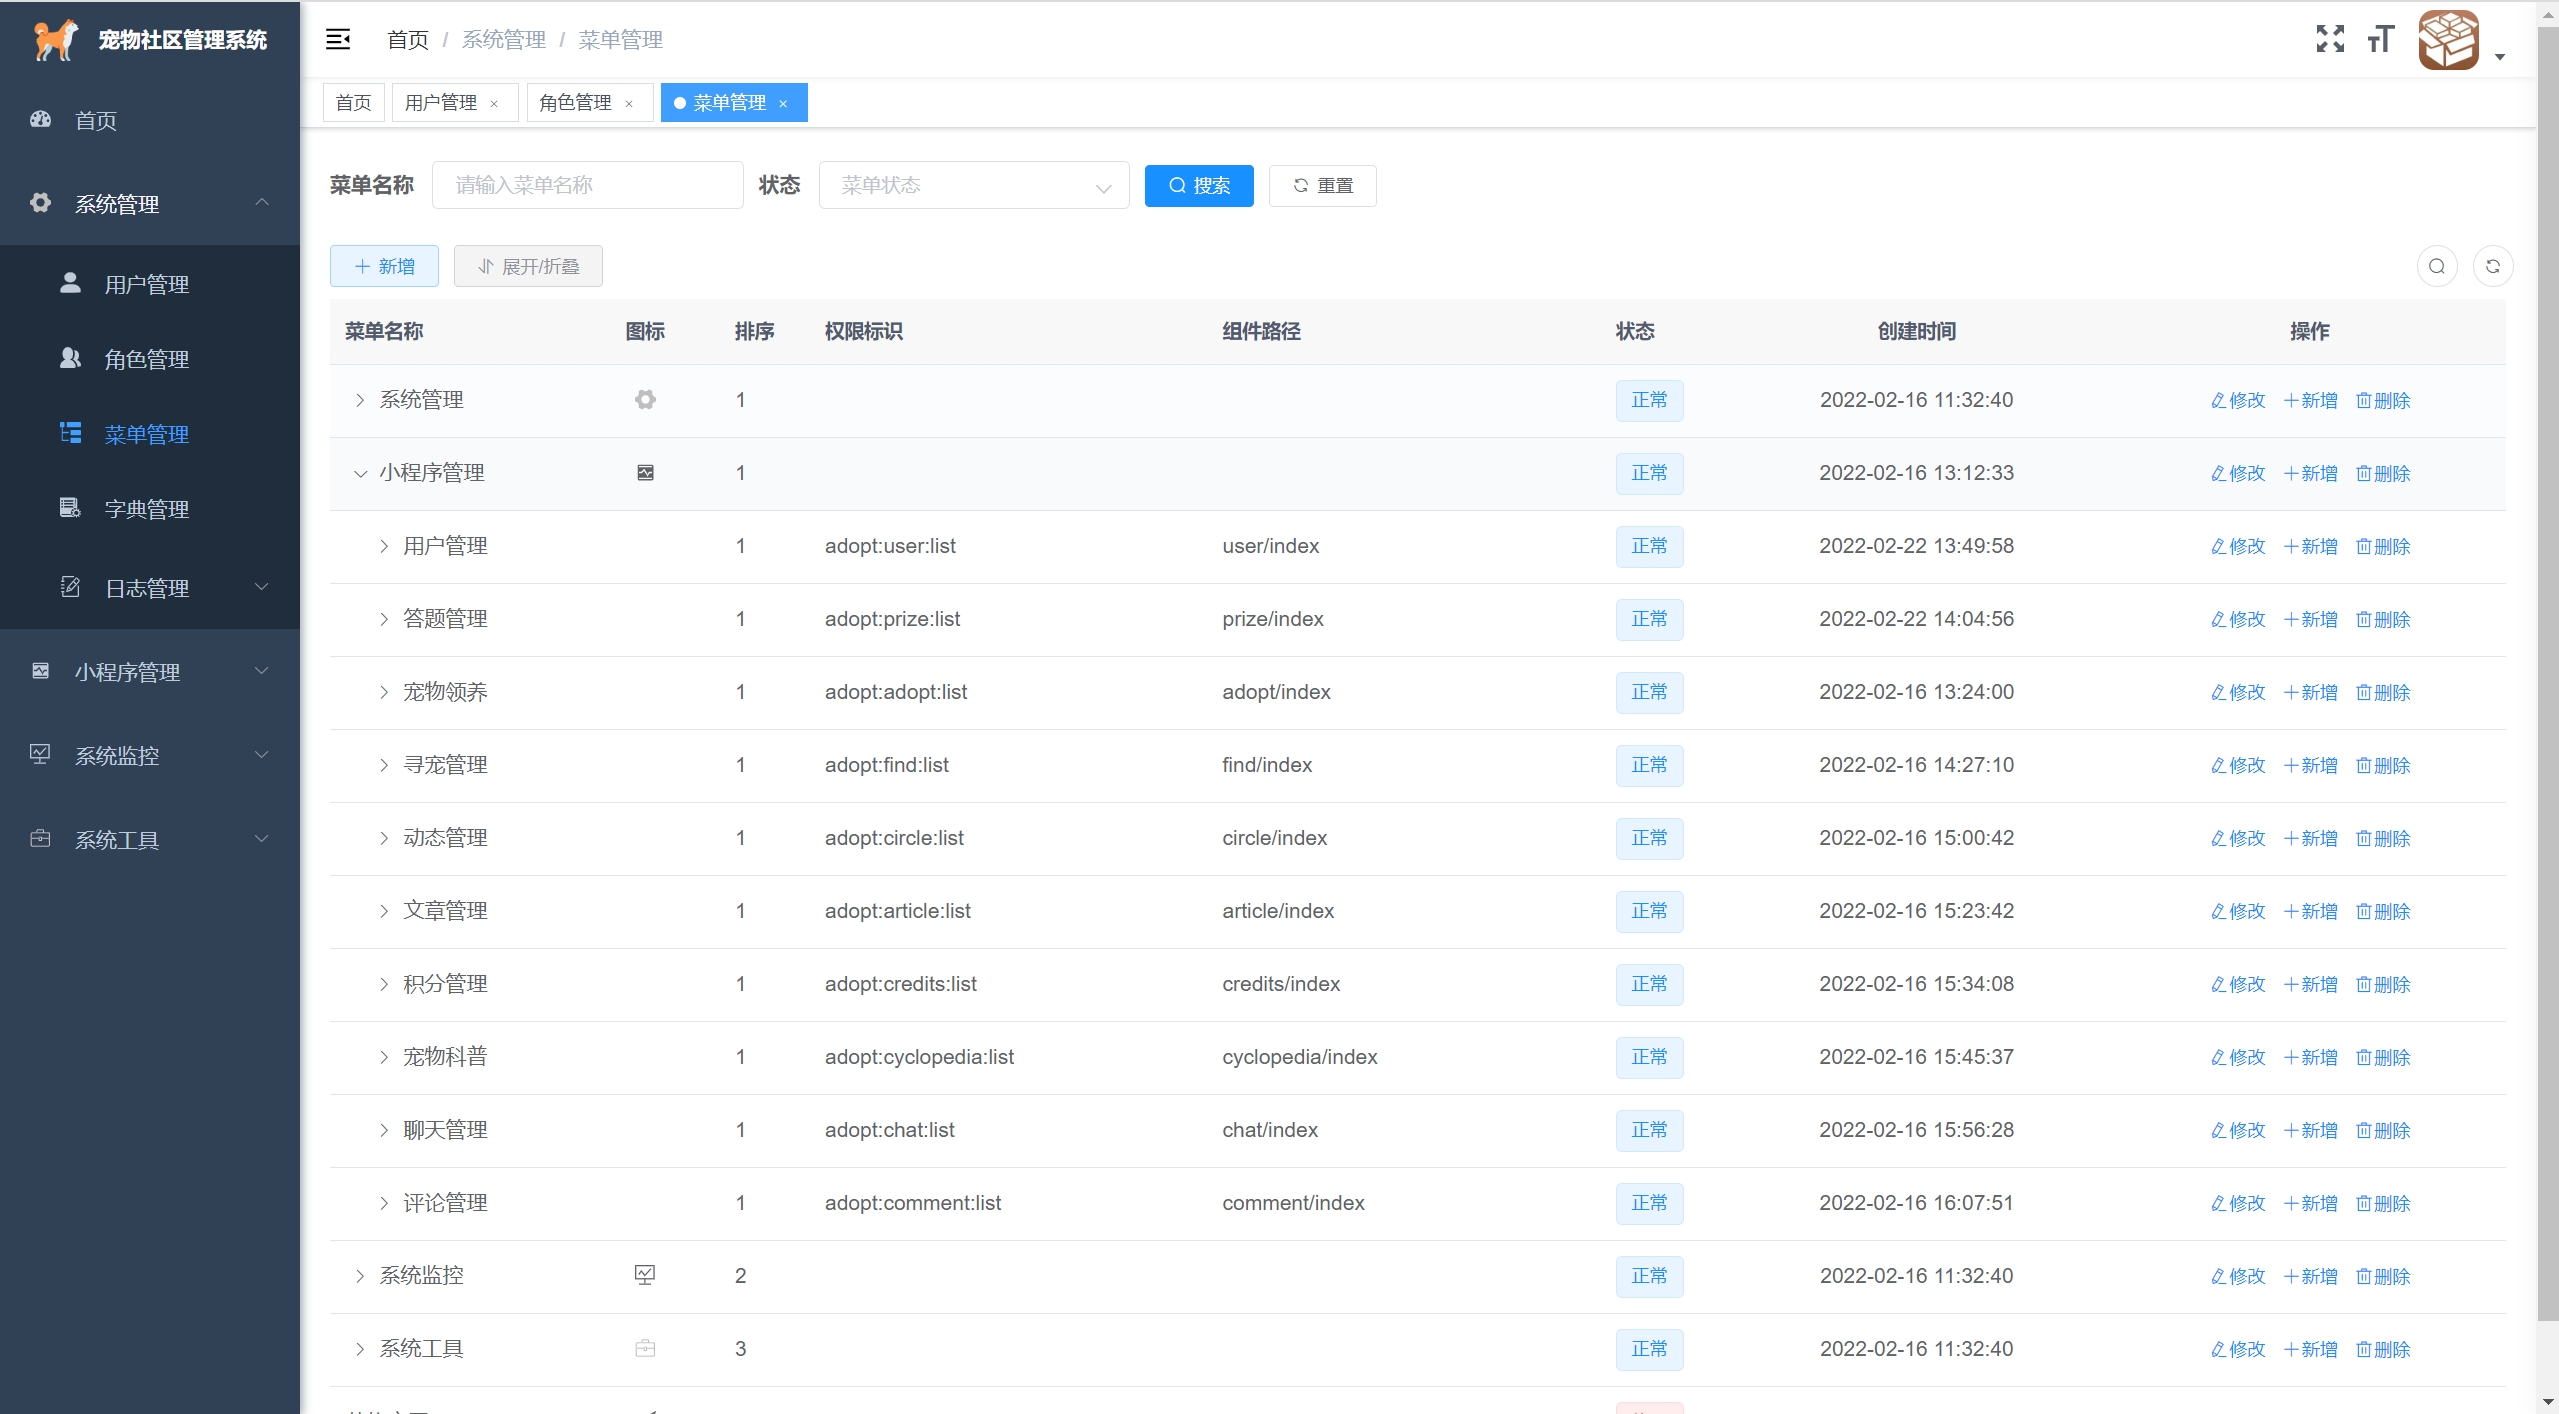Click 删除 in the 文章管理 row
The width and height of the screenshot is (2559, 1414).
pyautogui.click(x=2383, y=911)
